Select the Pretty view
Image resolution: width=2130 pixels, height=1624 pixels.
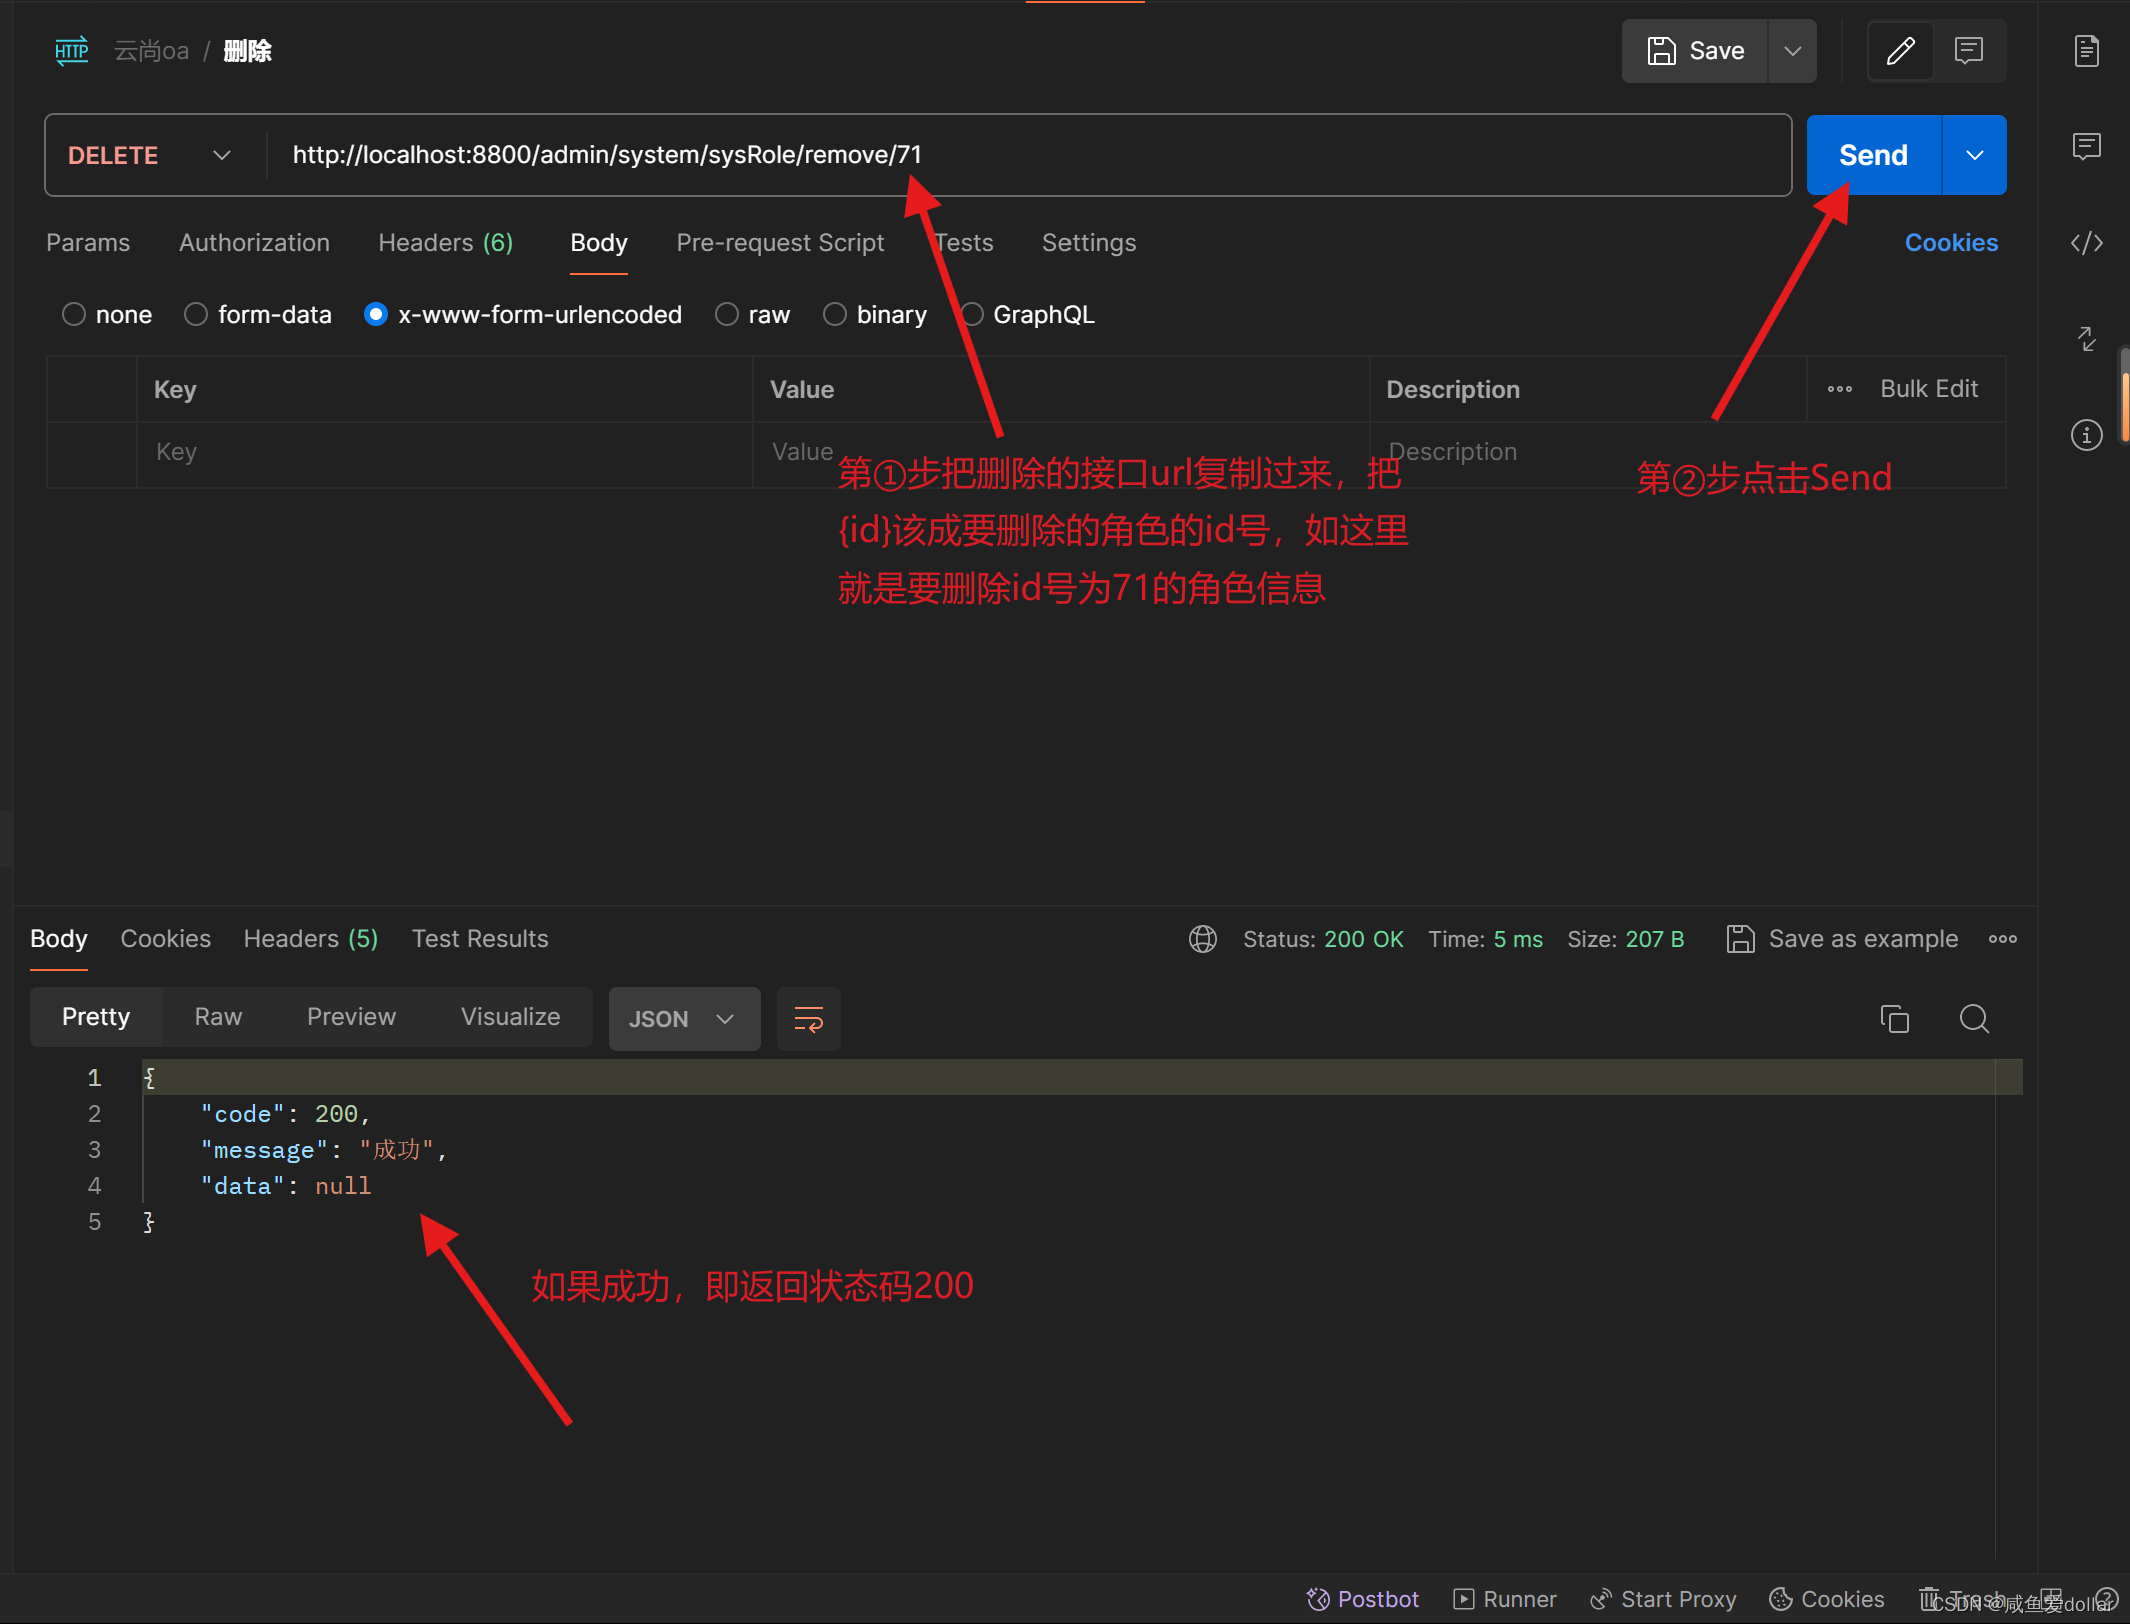point(96,1017)
